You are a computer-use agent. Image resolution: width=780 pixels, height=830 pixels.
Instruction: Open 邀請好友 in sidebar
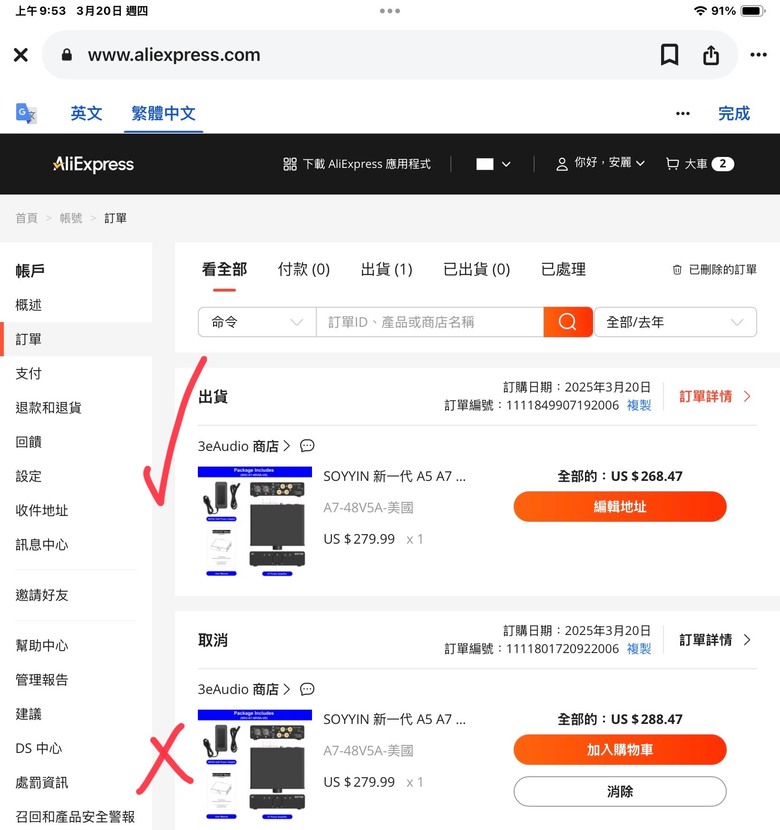tap(42, 595)
